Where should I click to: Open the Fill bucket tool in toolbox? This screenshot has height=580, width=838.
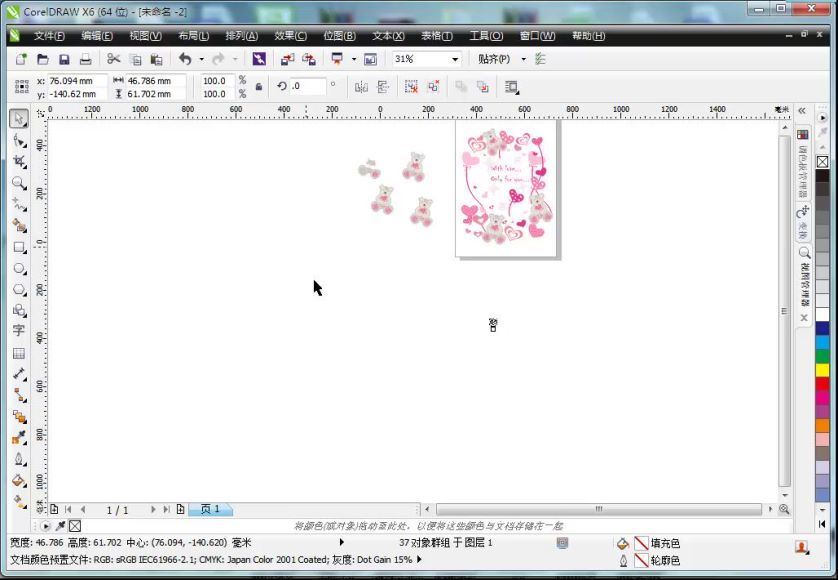(x=19, y=481)
